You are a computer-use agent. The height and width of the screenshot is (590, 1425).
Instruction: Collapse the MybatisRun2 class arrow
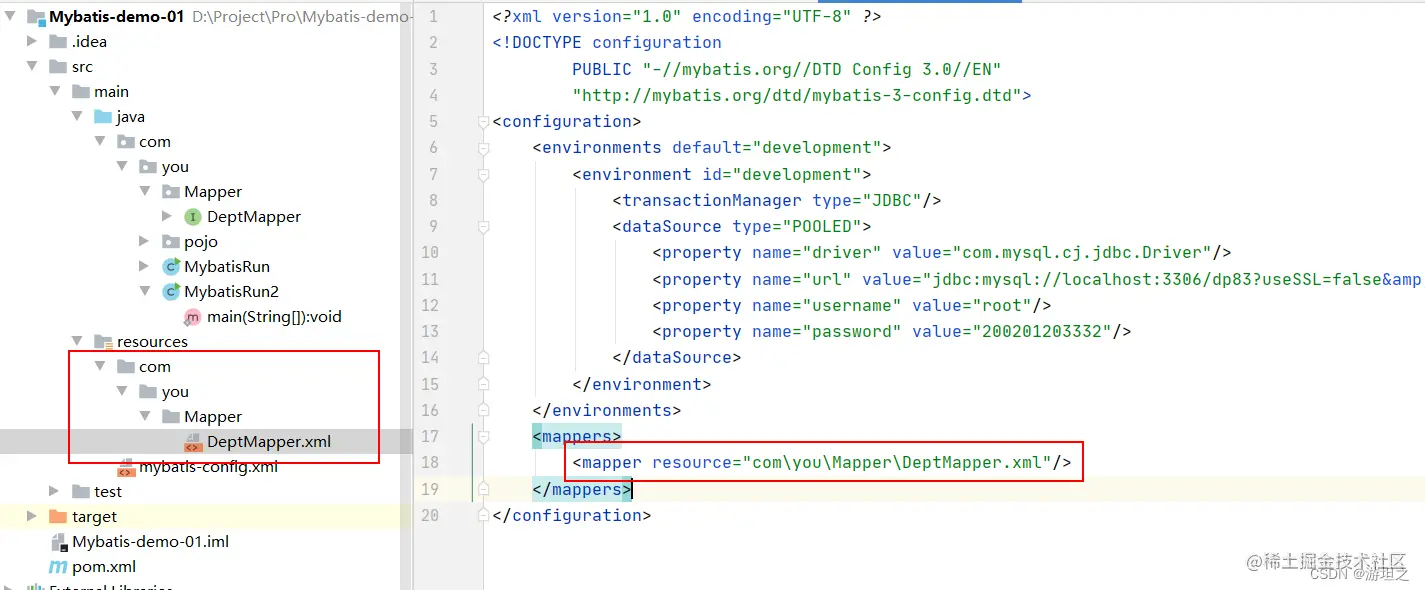tap(145, 291)
